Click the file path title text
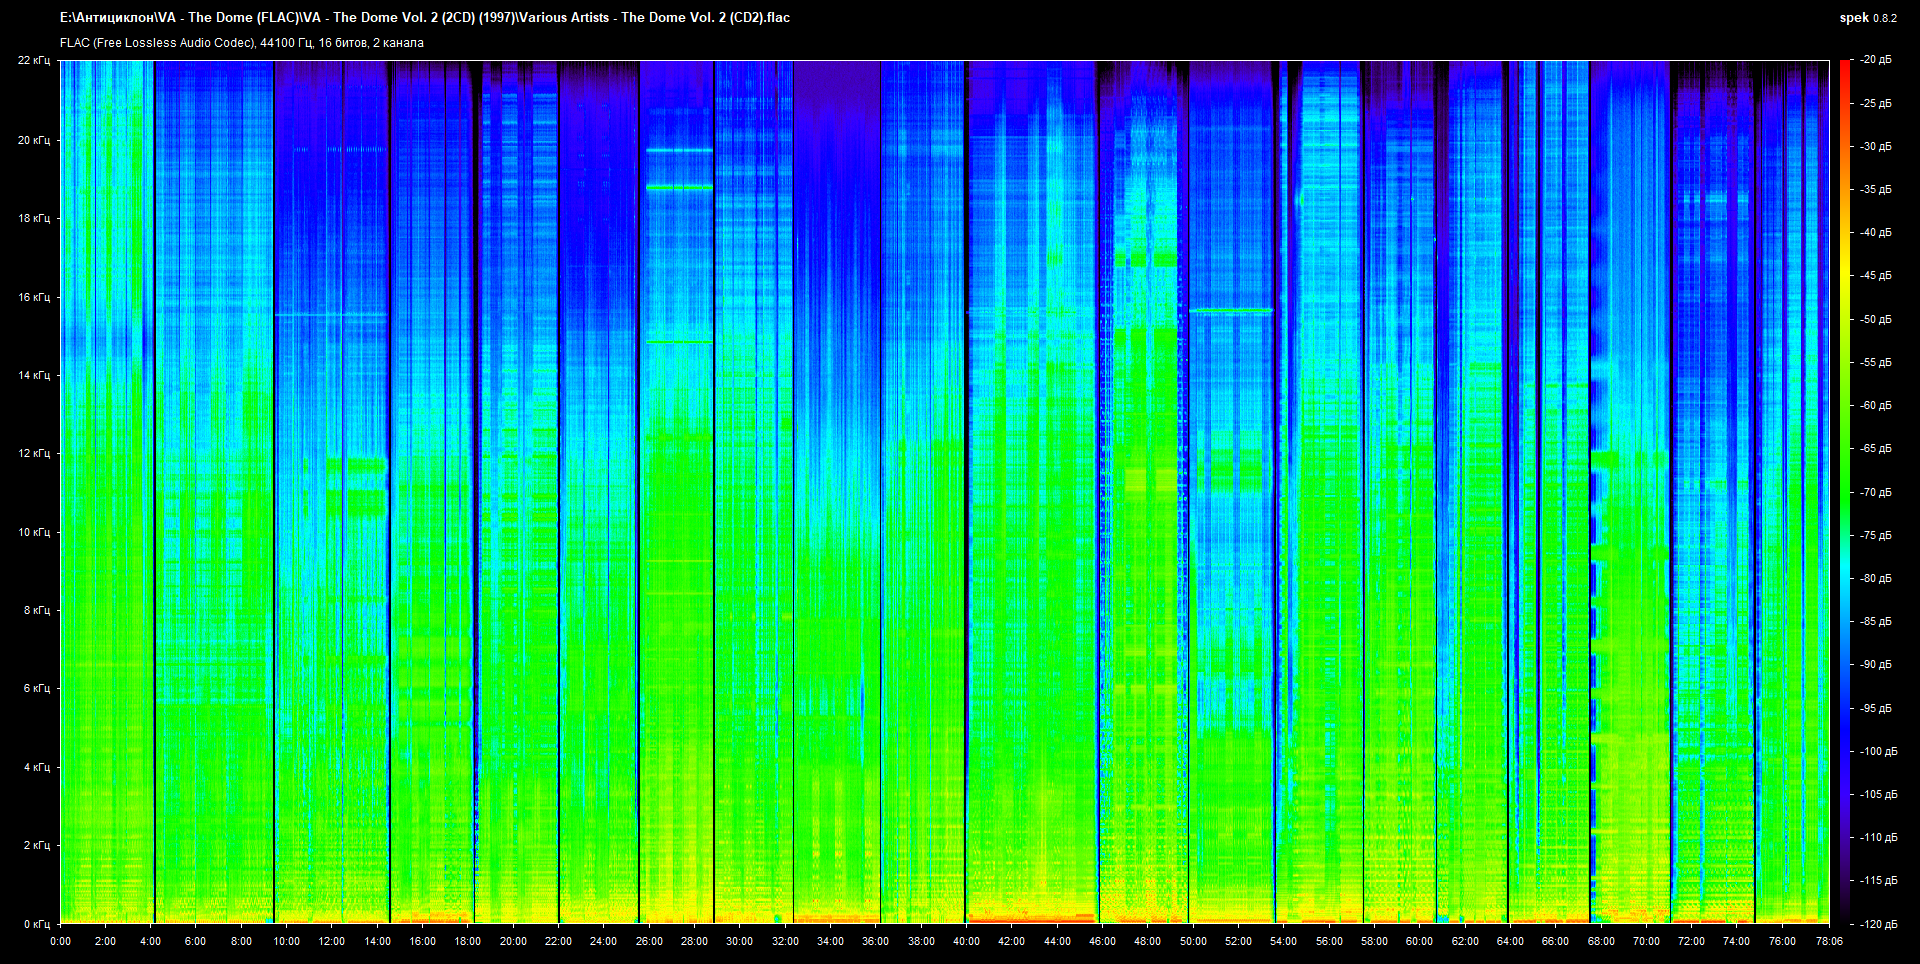The image size is (1920, 964). tap(425, 17)
